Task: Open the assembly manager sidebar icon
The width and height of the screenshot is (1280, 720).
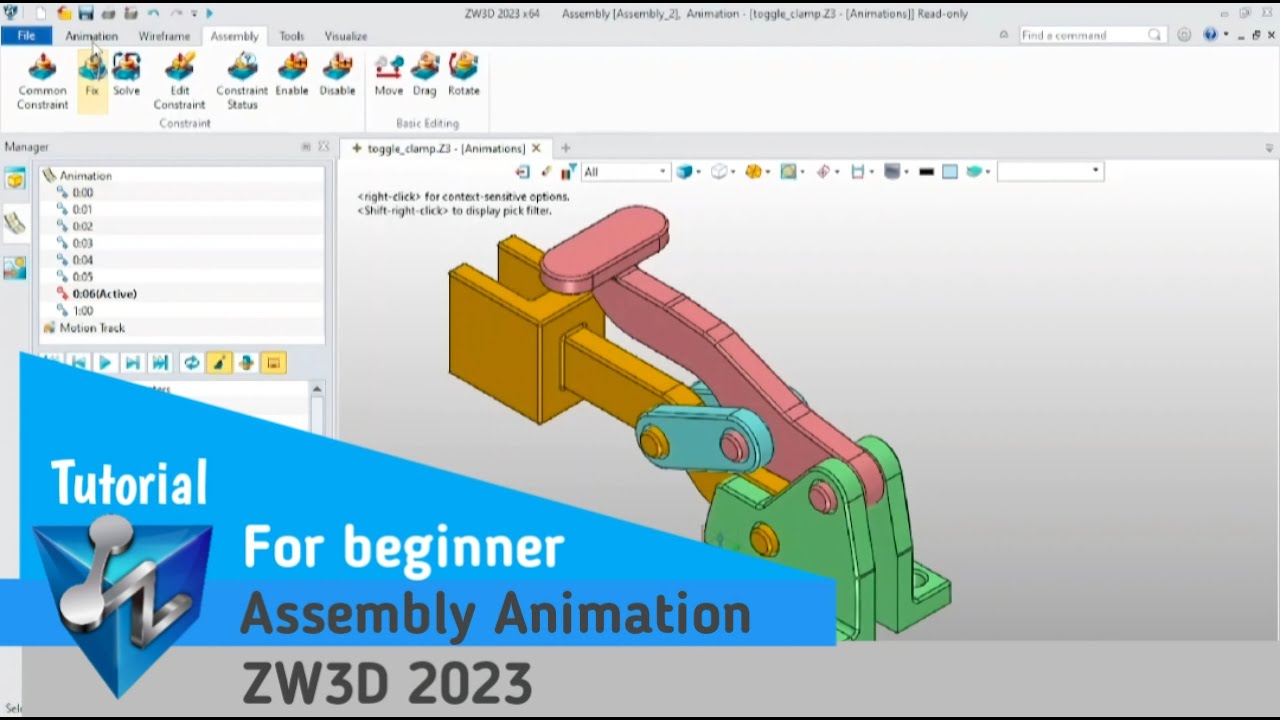Action: (x=15, y=179)
